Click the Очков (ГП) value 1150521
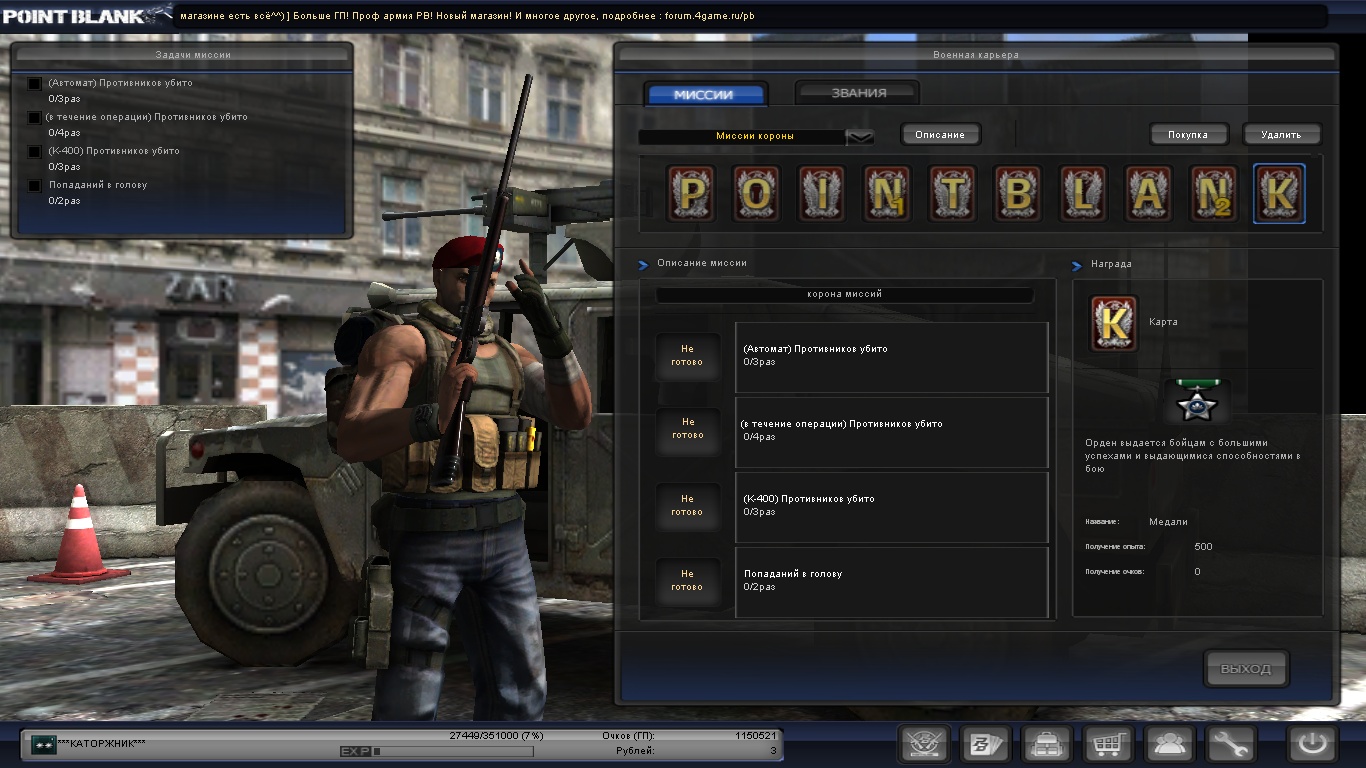 point(756,735)
